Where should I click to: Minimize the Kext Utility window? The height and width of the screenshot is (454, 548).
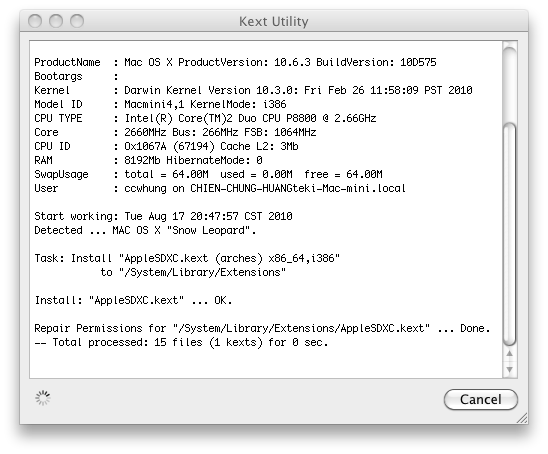(x=56, y=21)
